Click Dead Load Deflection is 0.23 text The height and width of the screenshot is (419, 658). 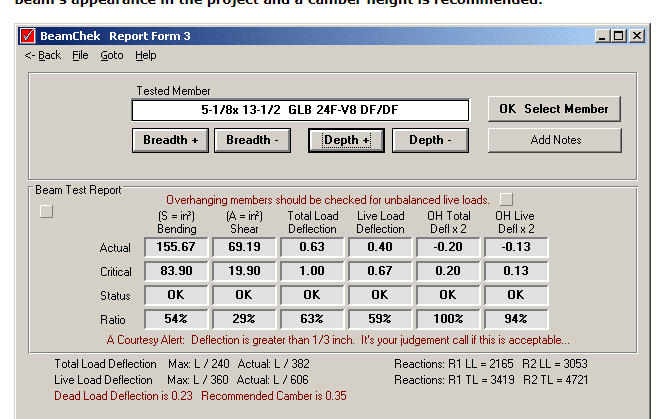click(x=123, y=396)
